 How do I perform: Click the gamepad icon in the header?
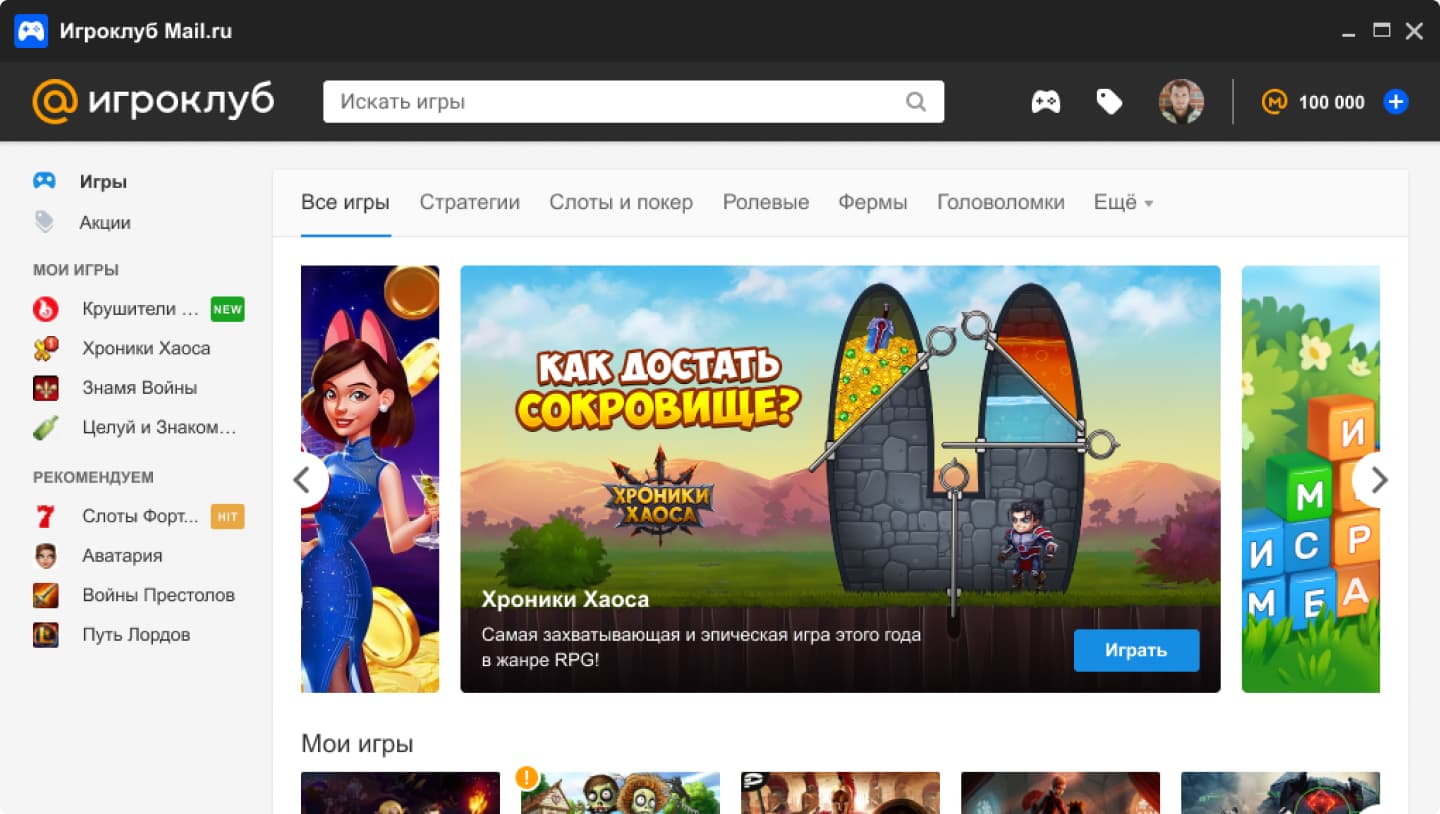click(x=1046, y=101)
